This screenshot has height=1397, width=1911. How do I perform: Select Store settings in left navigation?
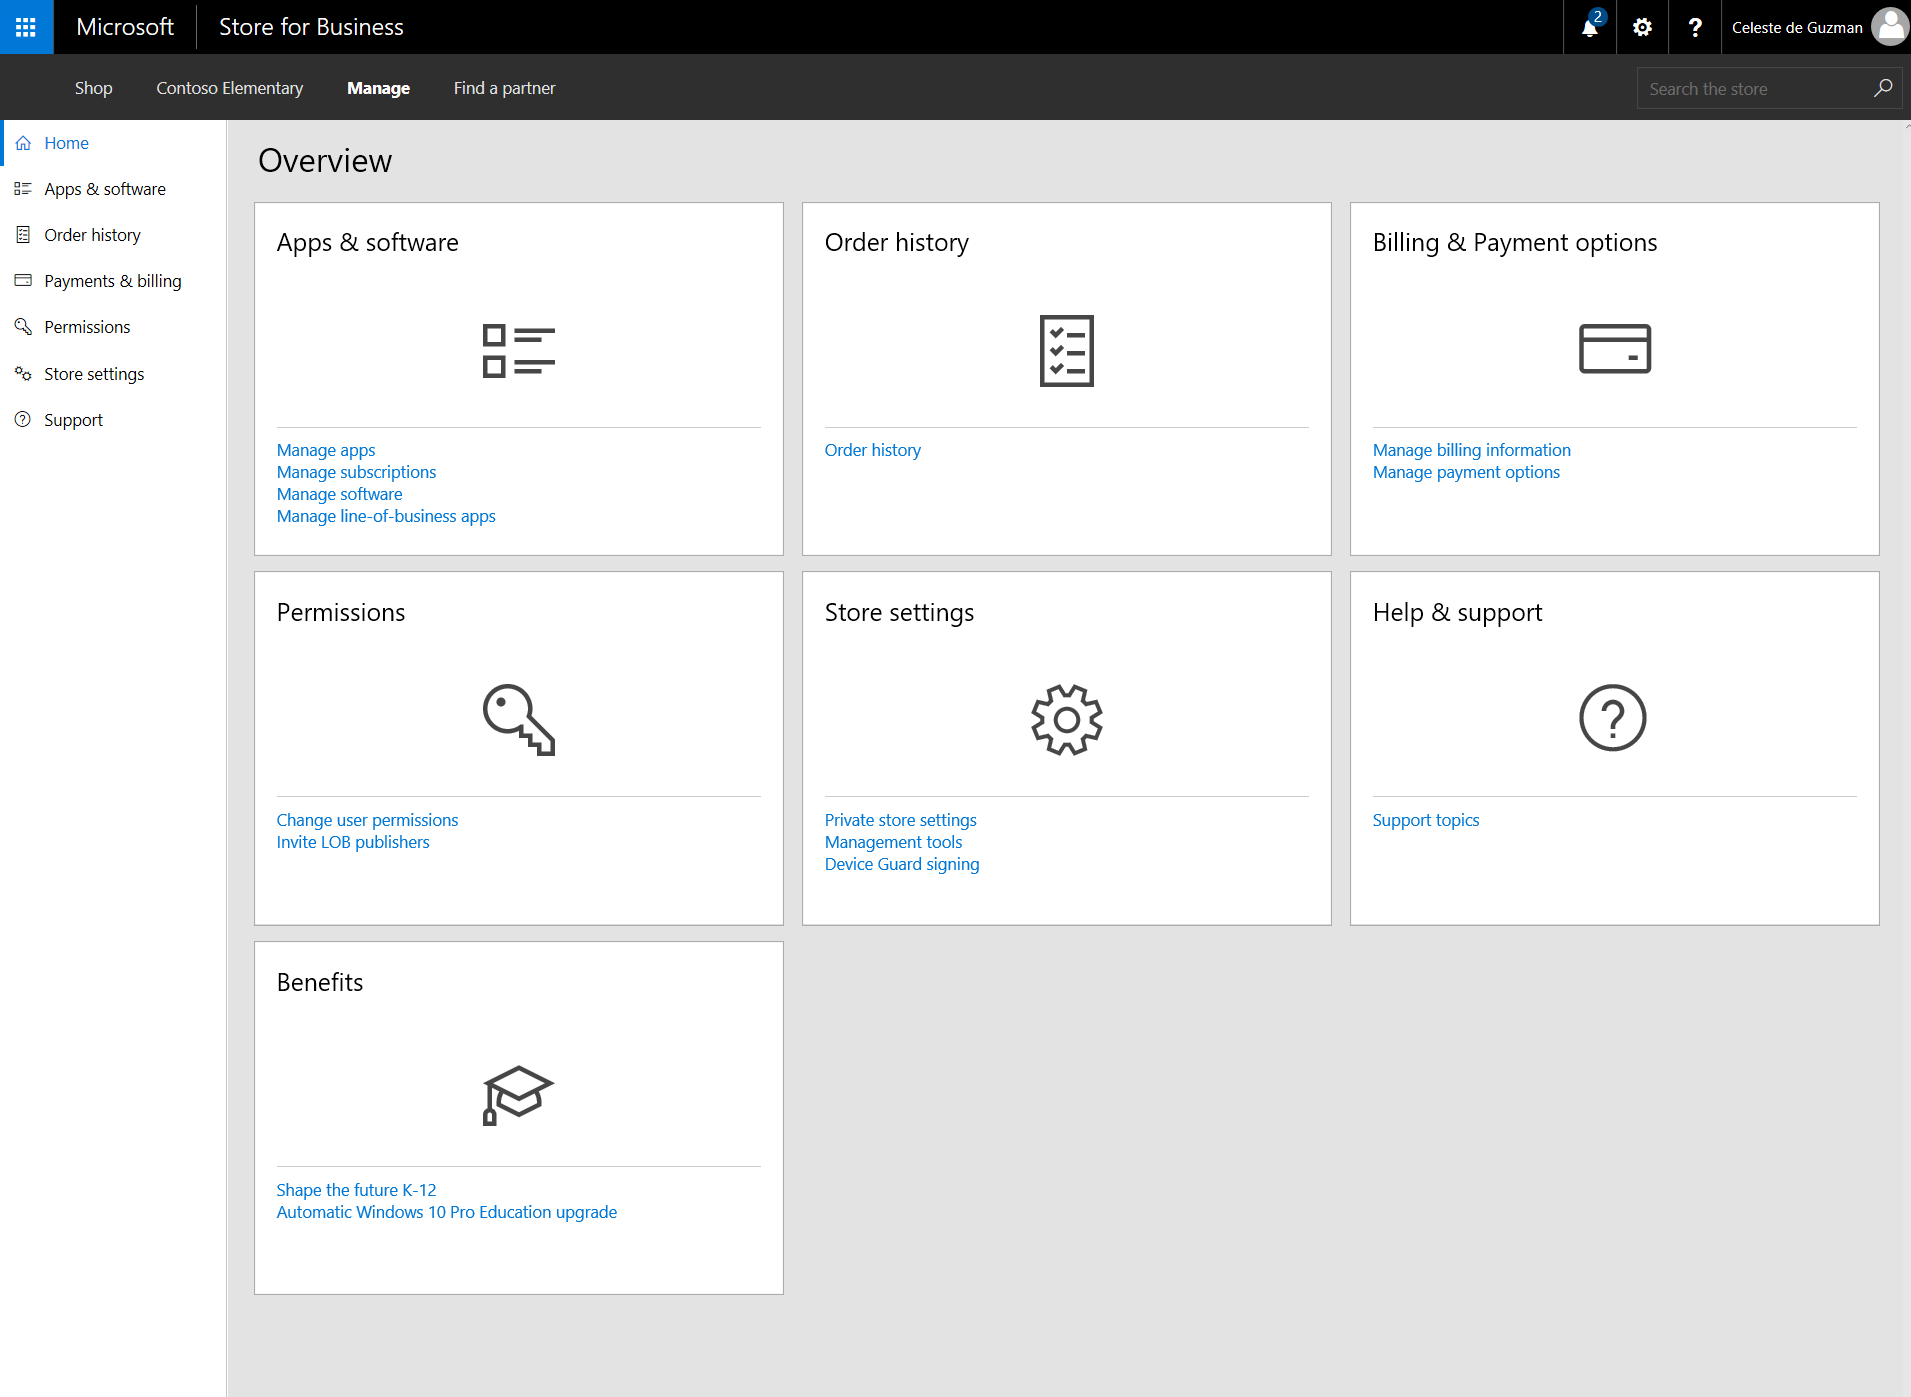(94, 374)
